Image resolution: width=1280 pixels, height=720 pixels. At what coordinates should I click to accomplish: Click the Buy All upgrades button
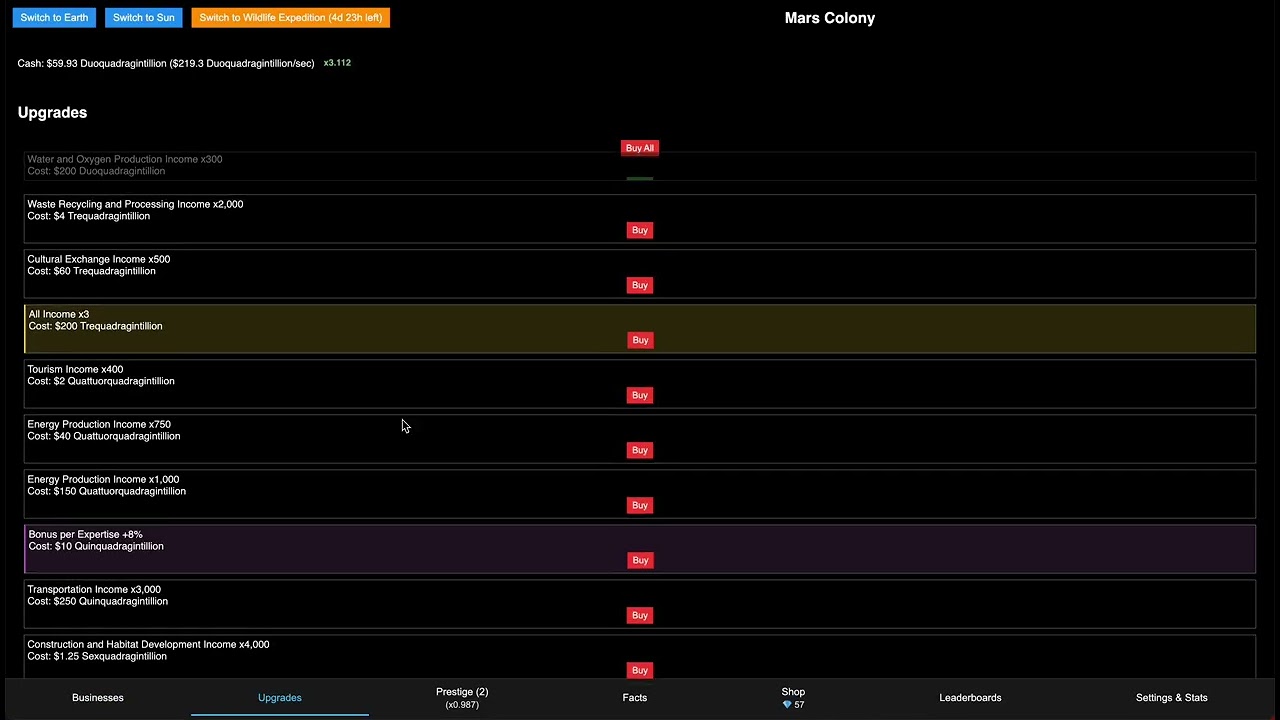[639, 148]
